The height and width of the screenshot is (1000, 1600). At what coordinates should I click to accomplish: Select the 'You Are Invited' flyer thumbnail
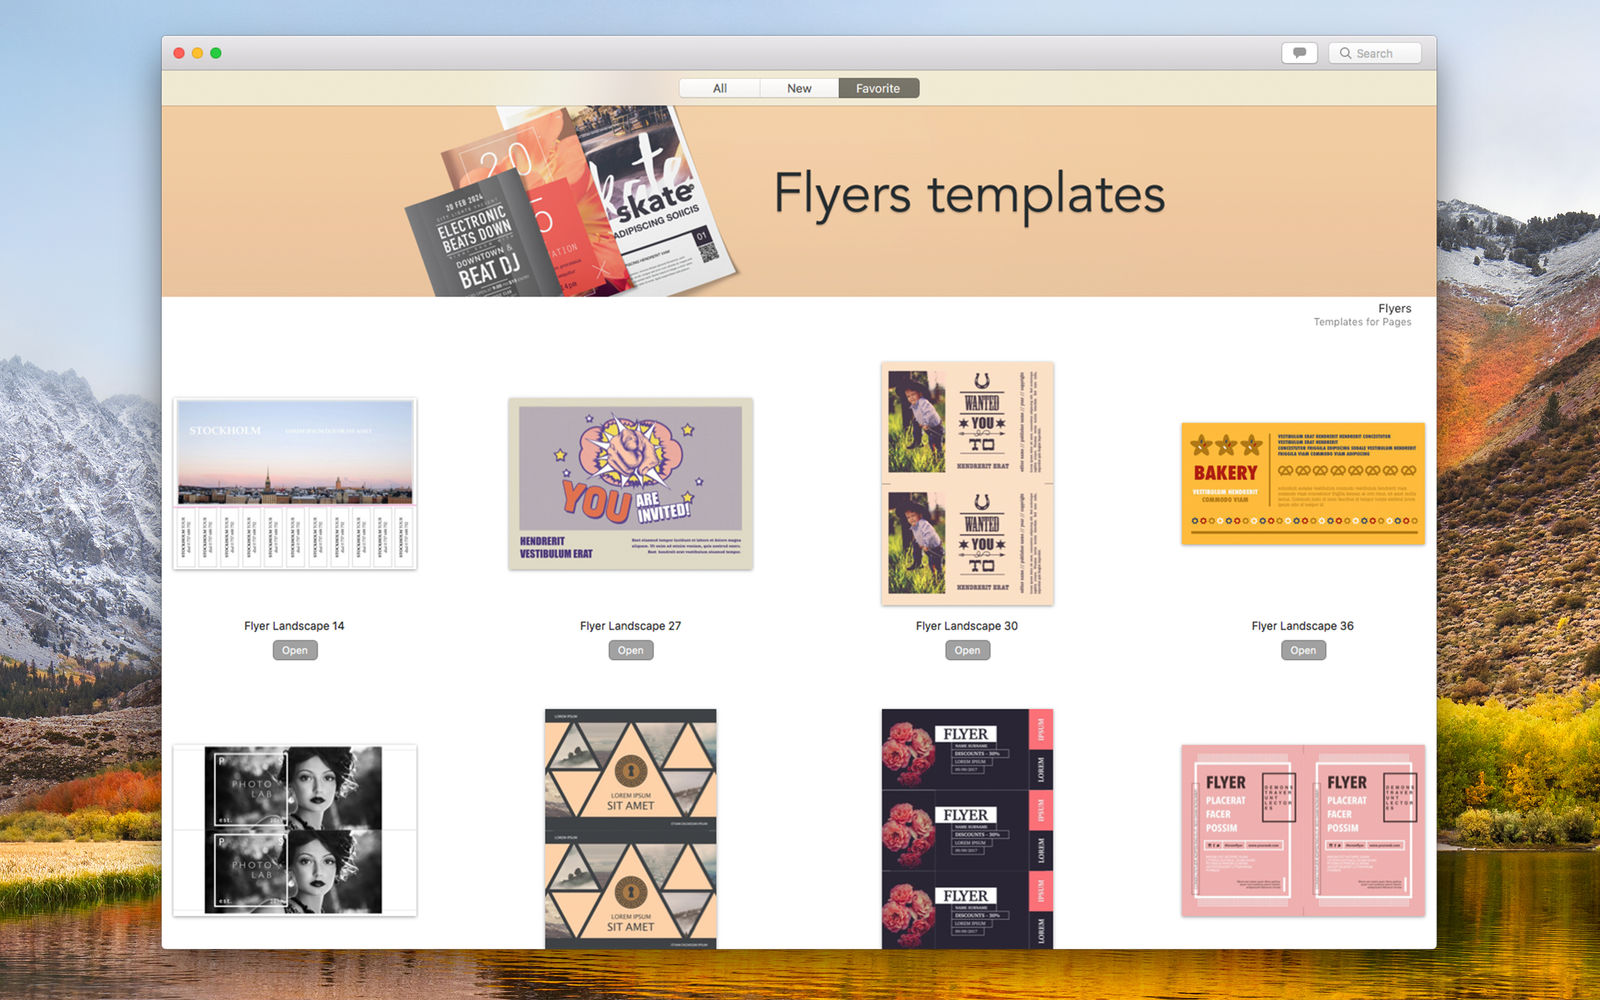pos(631,484)
